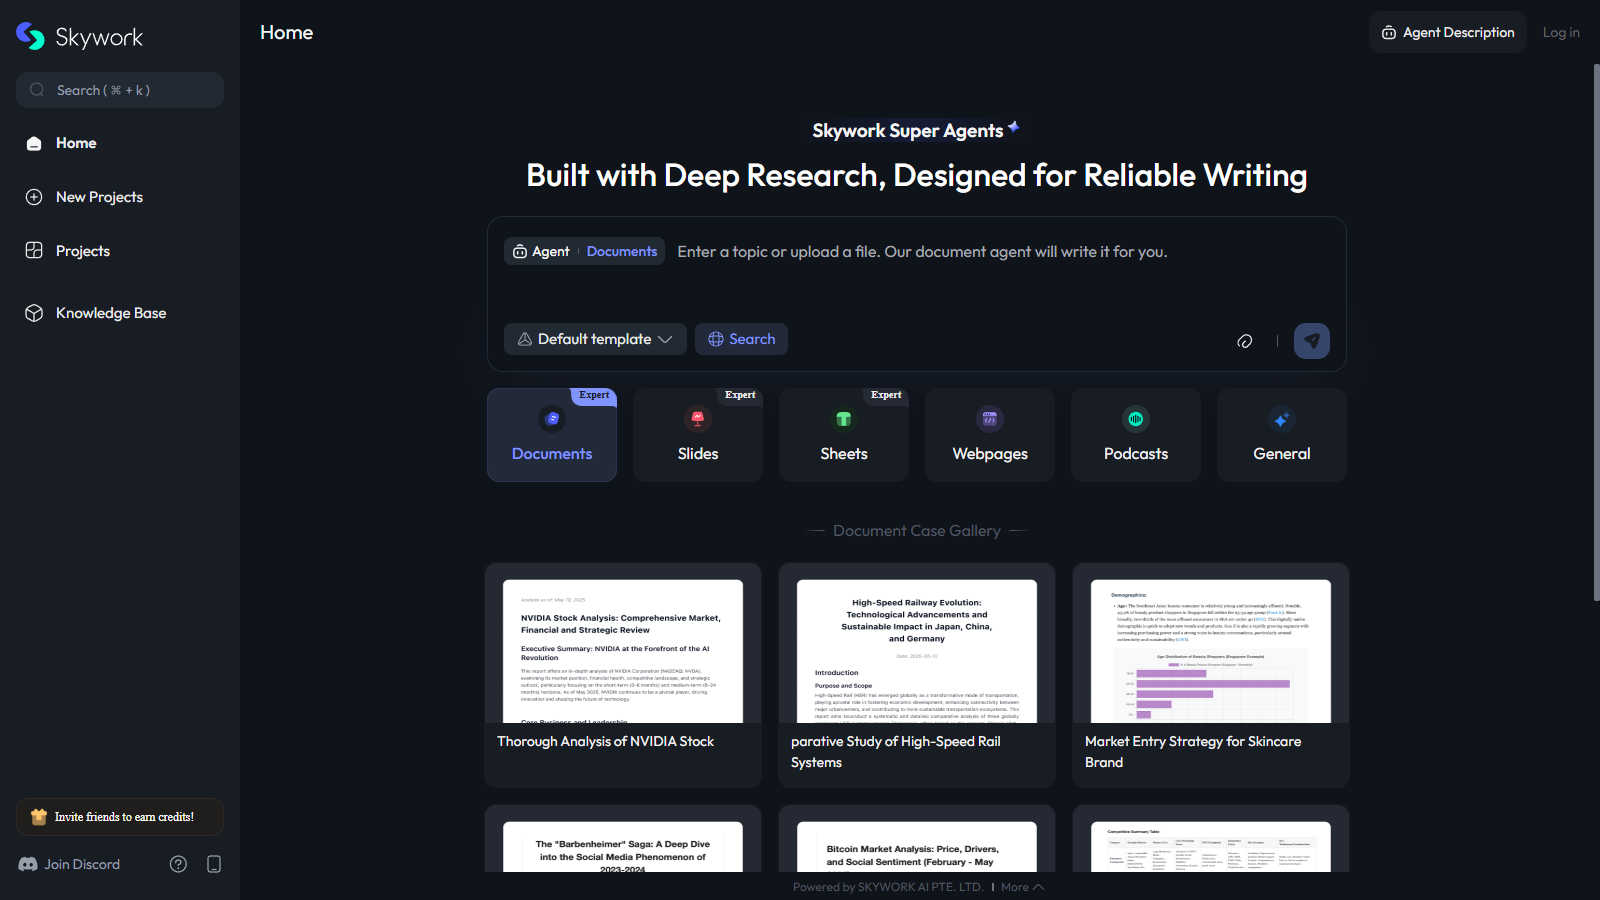The image size is (1600, 900).
Task: Click the New Projects plus icon
Action: (x=34, y=197)
